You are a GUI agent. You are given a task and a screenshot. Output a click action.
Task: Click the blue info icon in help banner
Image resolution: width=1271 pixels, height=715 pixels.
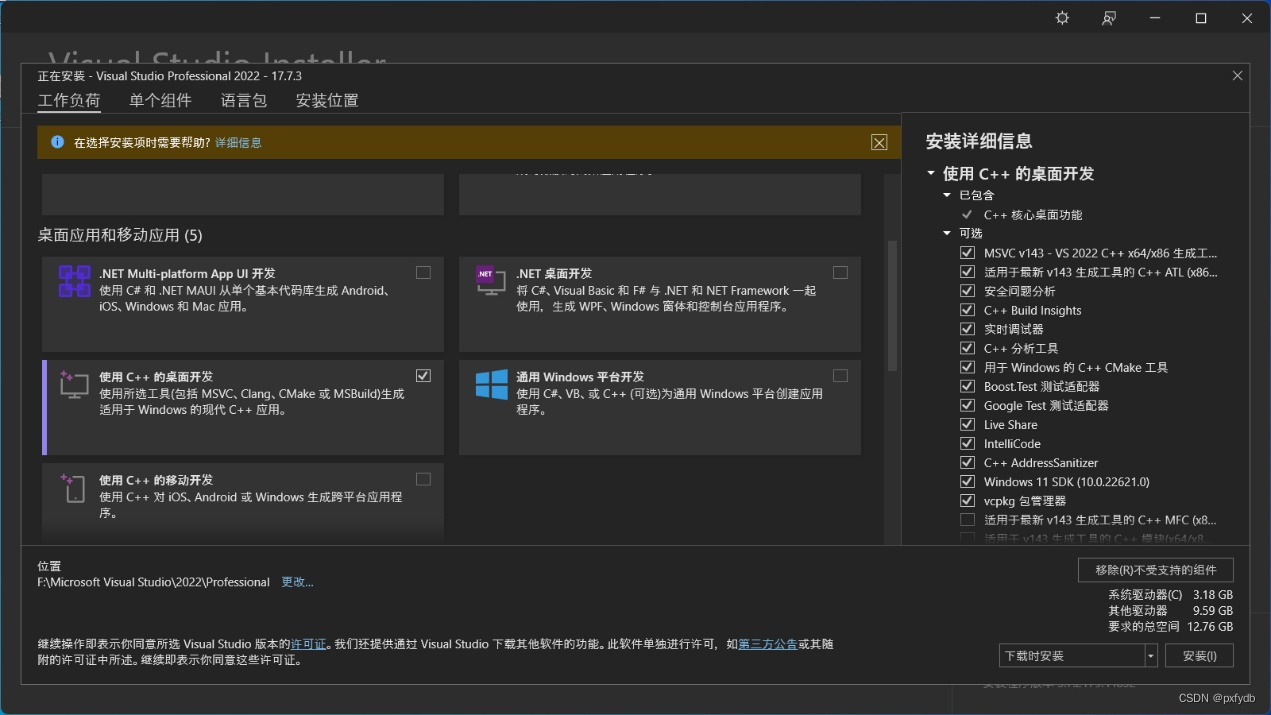[x=57, y=142]
